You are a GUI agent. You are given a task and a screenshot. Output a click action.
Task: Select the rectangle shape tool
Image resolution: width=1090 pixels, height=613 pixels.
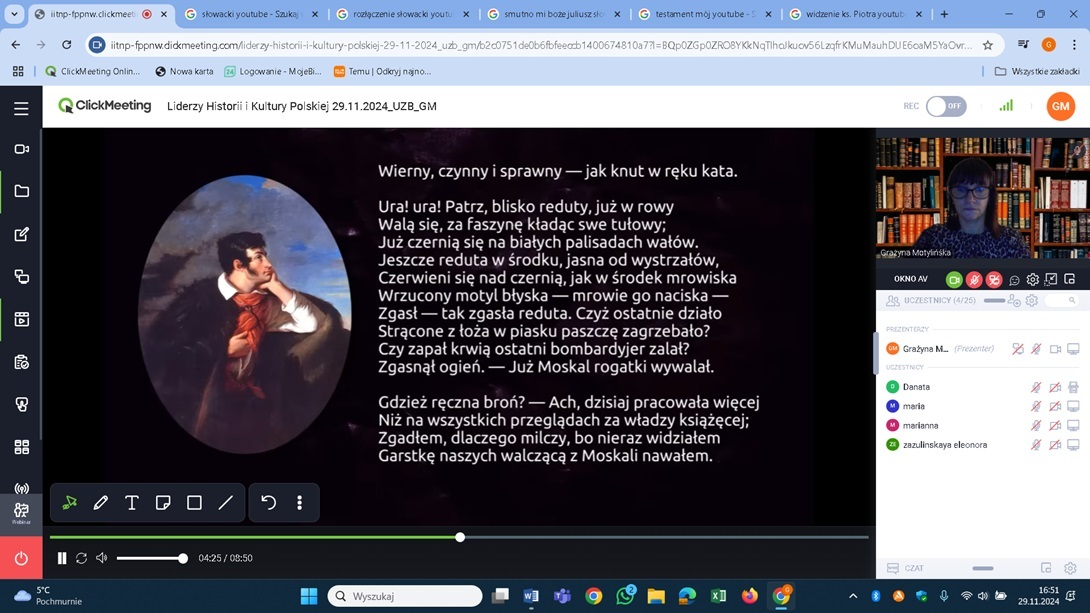pos(195,502)
